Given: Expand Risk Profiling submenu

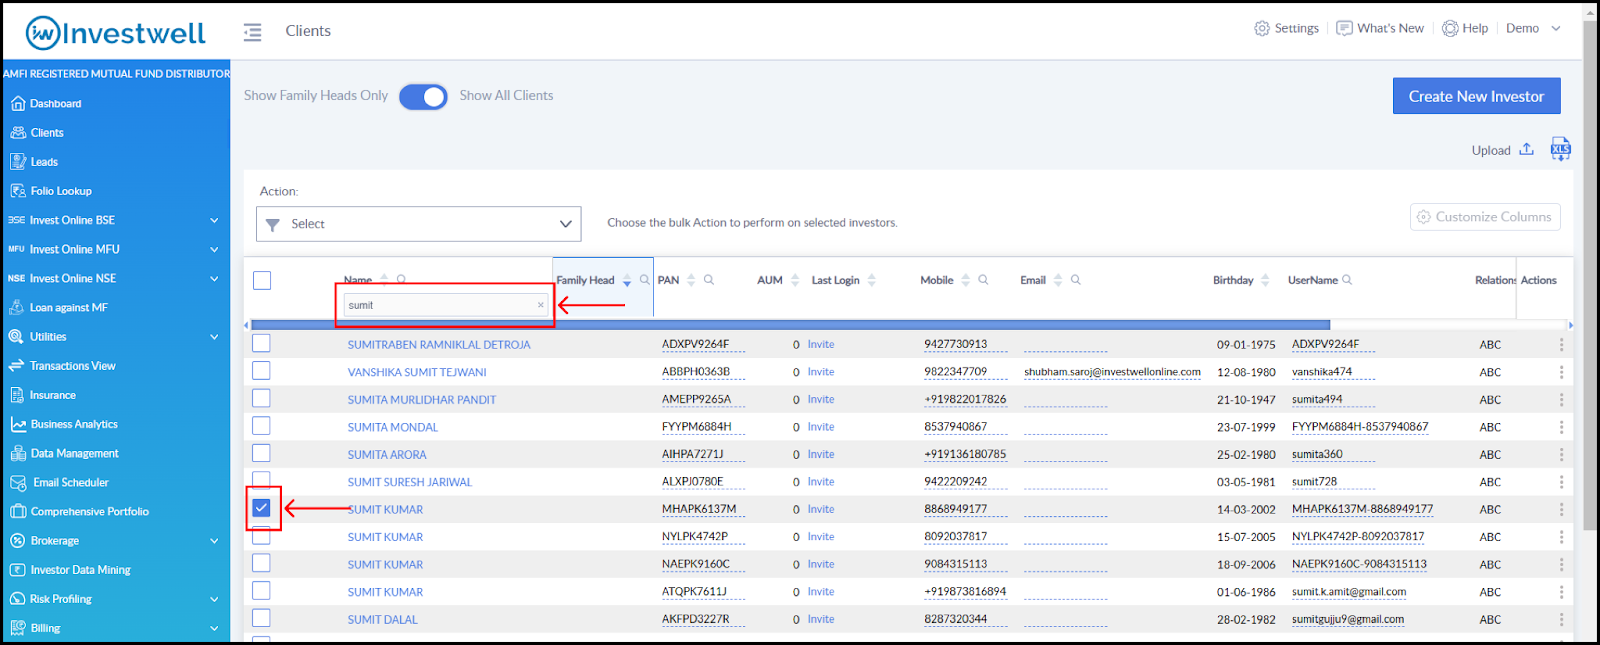Looking at the screenshot, I should 214,599.
